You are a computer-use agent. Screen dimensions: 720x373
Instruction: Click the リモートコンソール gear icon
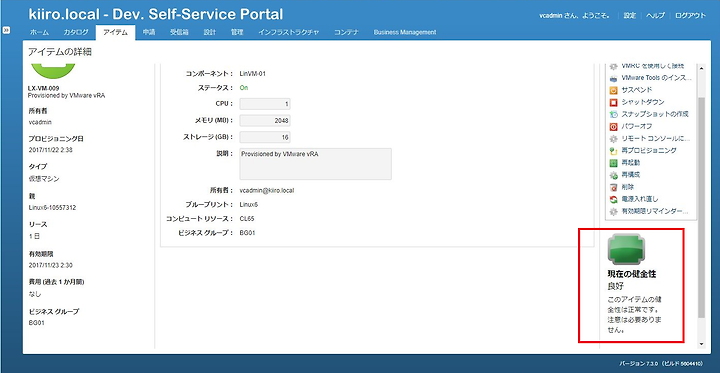pyautogui.click(x=613, y=139)
